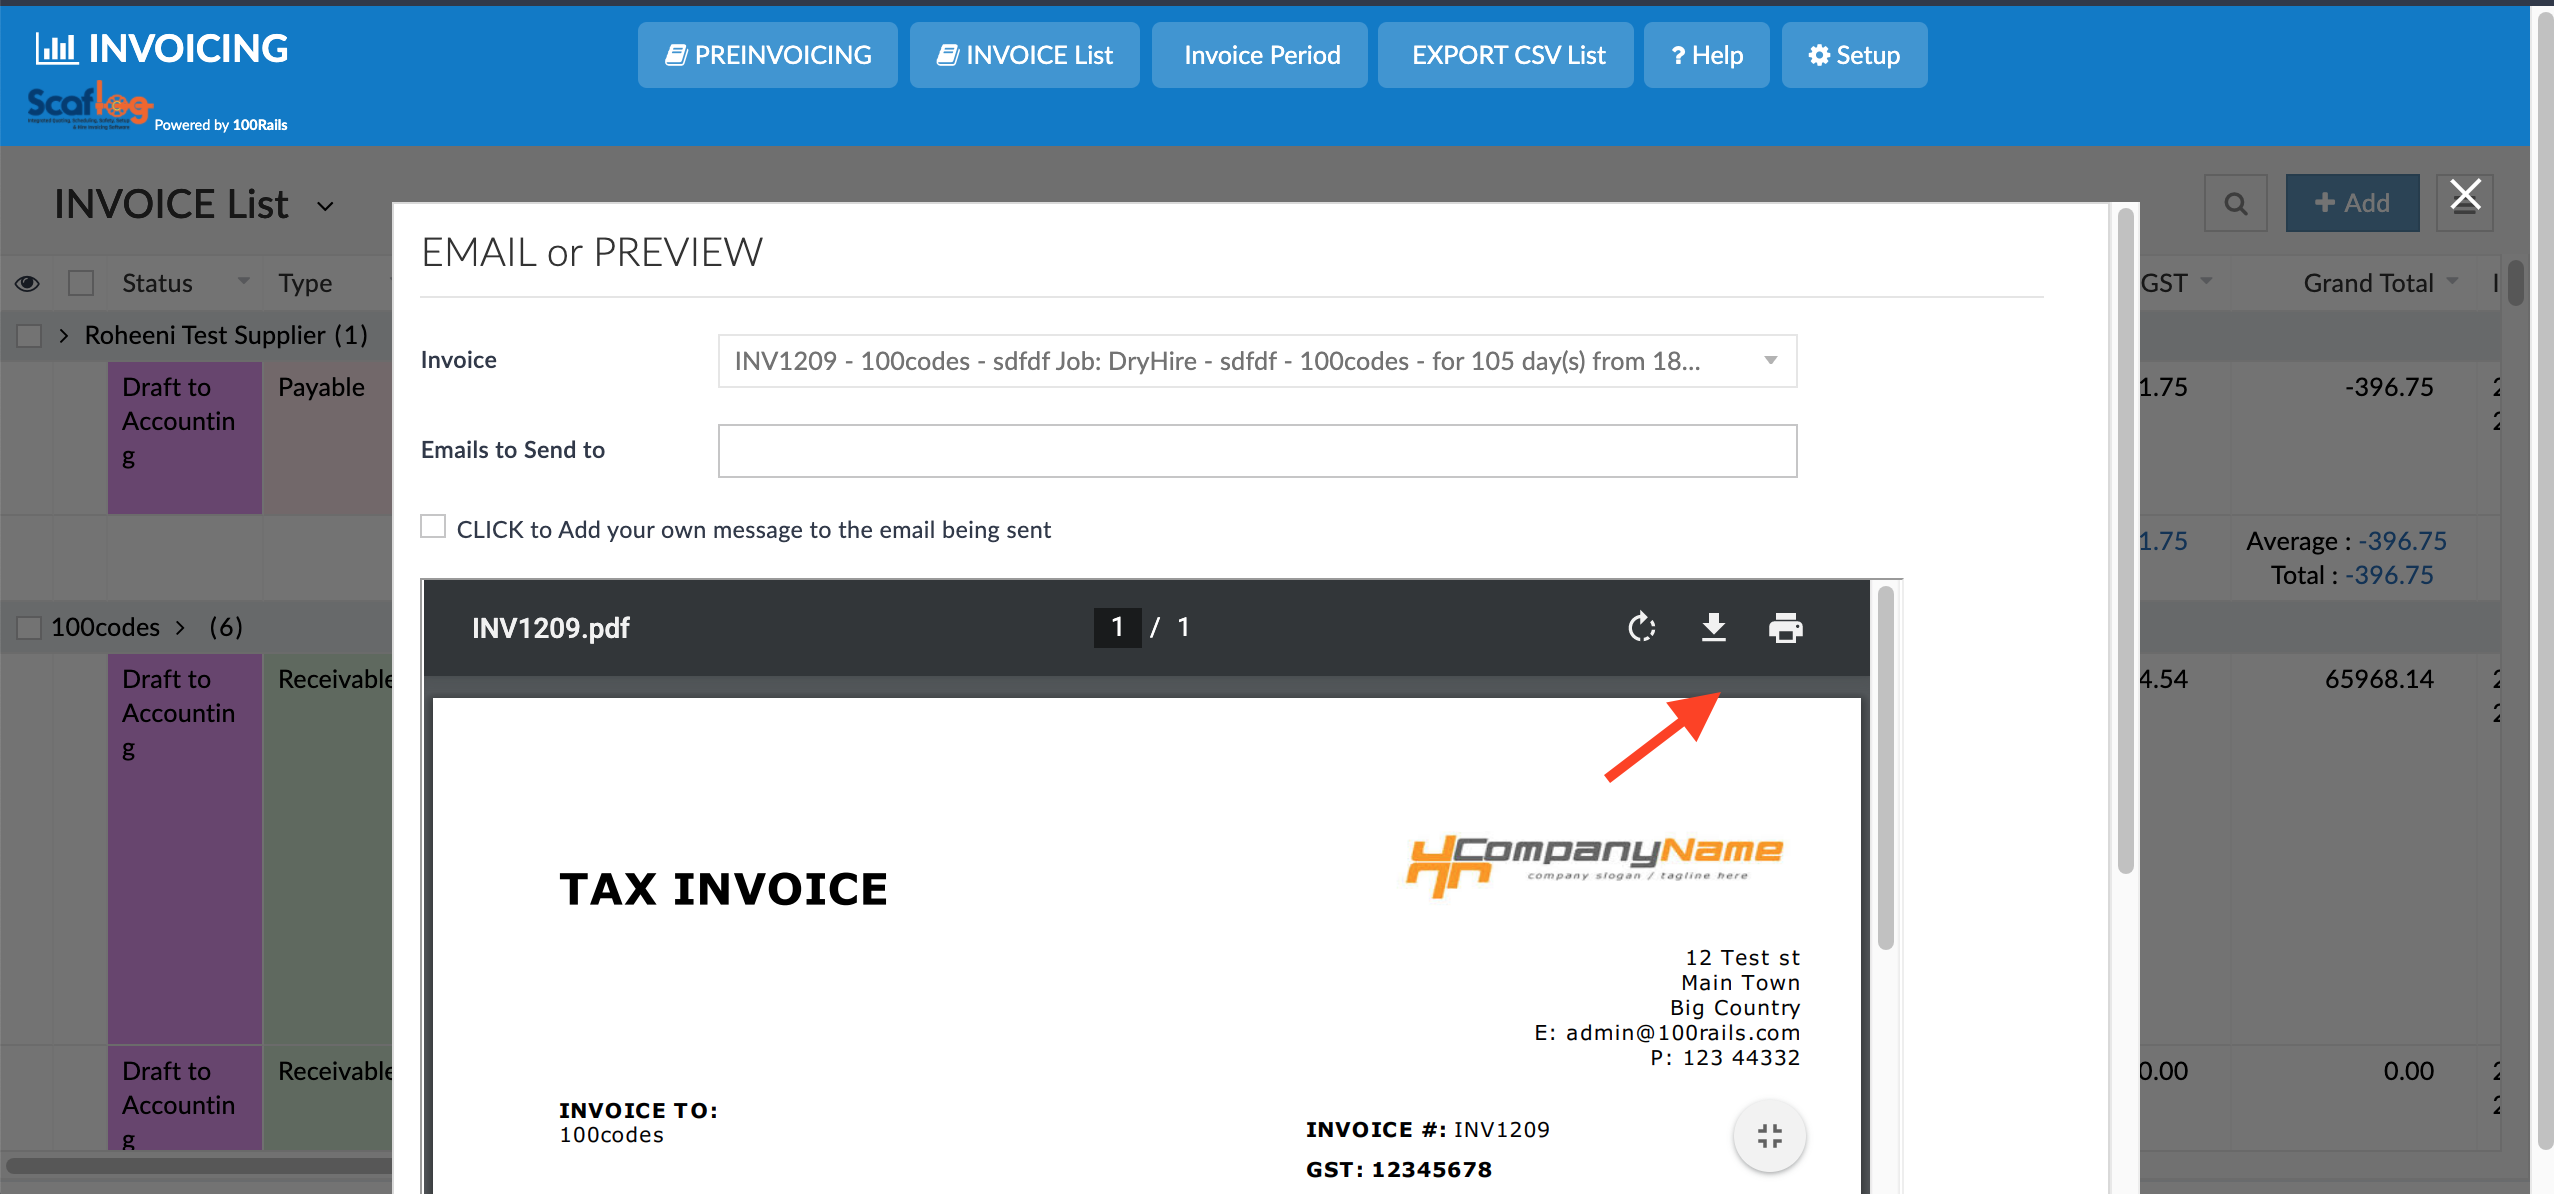Click the INVOICING chart logo icon

[x=56, y=48]
